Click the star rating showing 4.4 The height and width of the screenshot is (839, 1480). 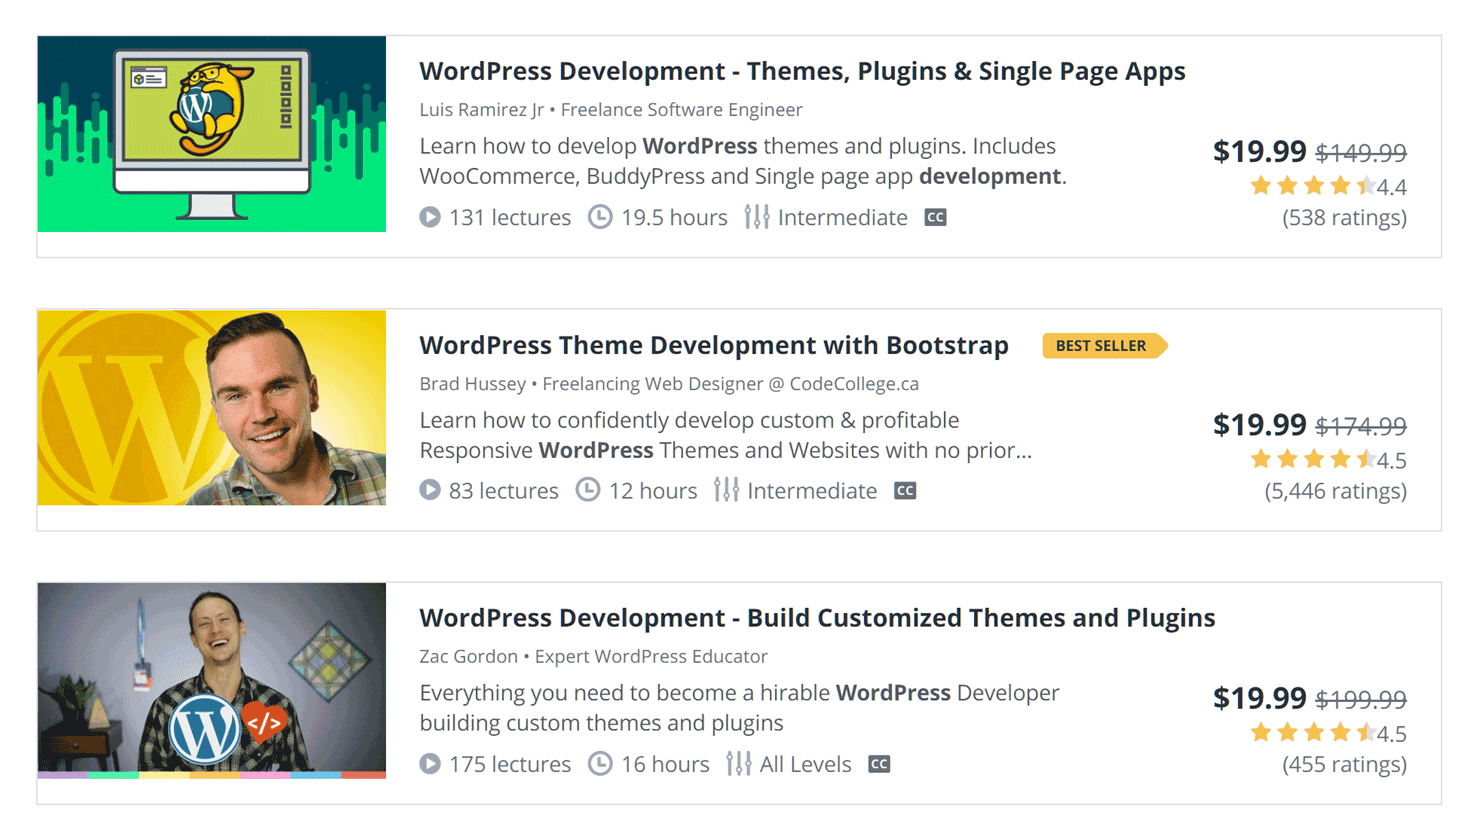click(x=1313, y=186)
